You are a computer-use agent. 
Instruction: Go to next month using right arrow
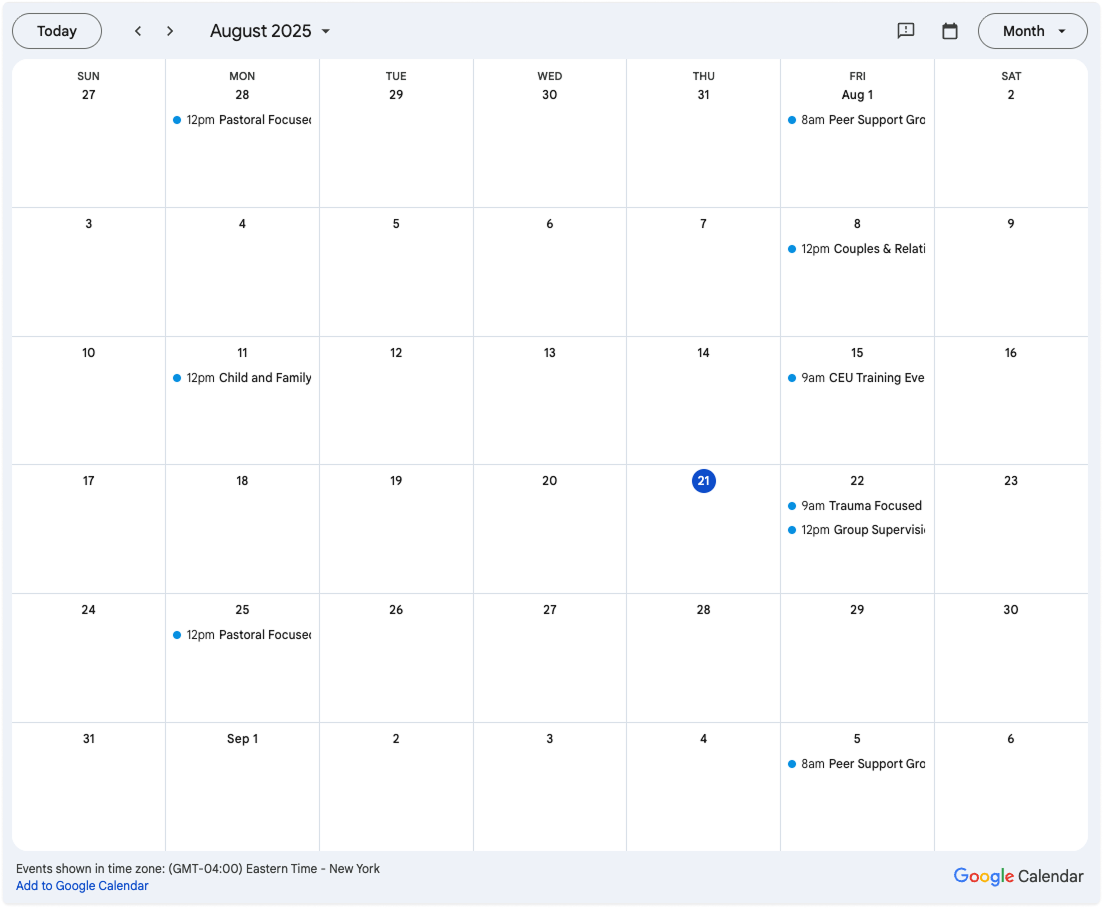(170, 31)
